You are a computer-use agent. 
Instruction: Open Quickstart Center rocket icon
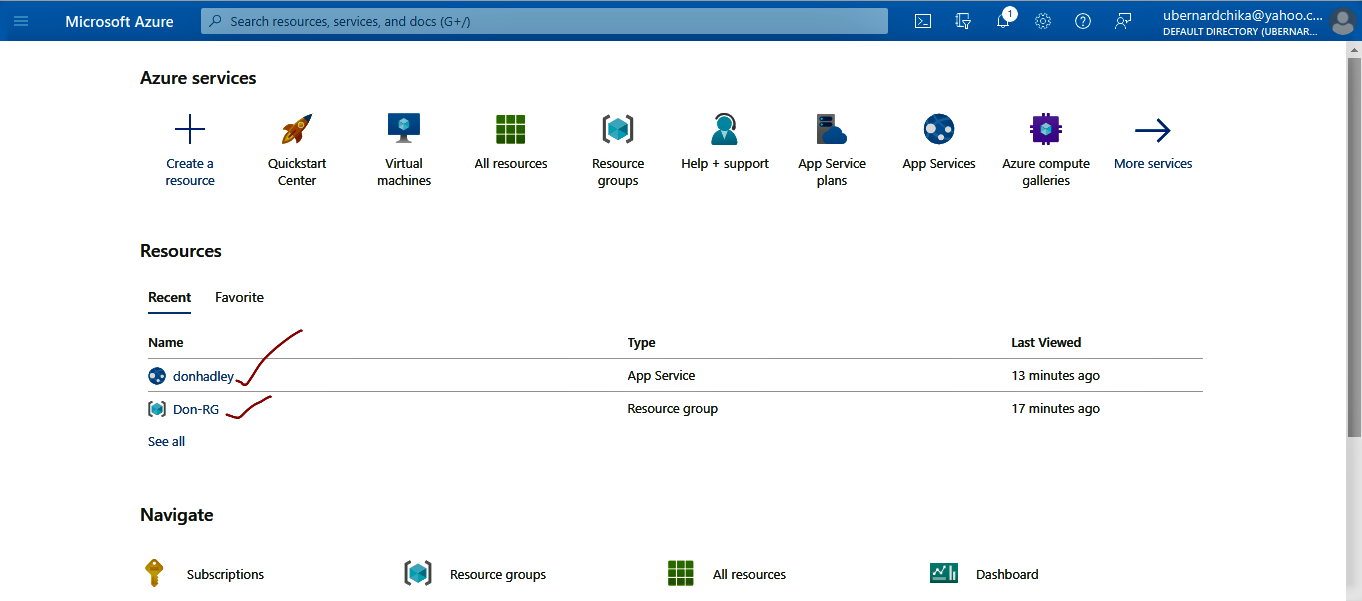click(x=297, y=129)
